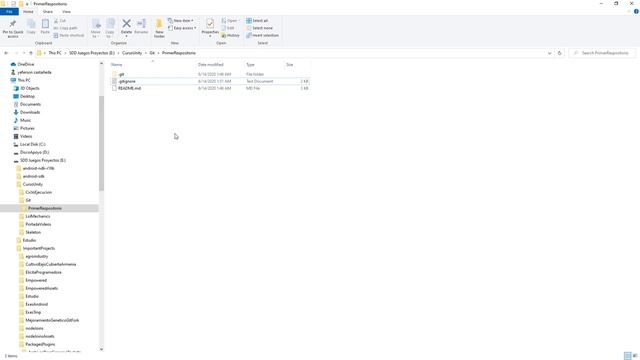Go back with the Back arrow

(x=6, y=53)
